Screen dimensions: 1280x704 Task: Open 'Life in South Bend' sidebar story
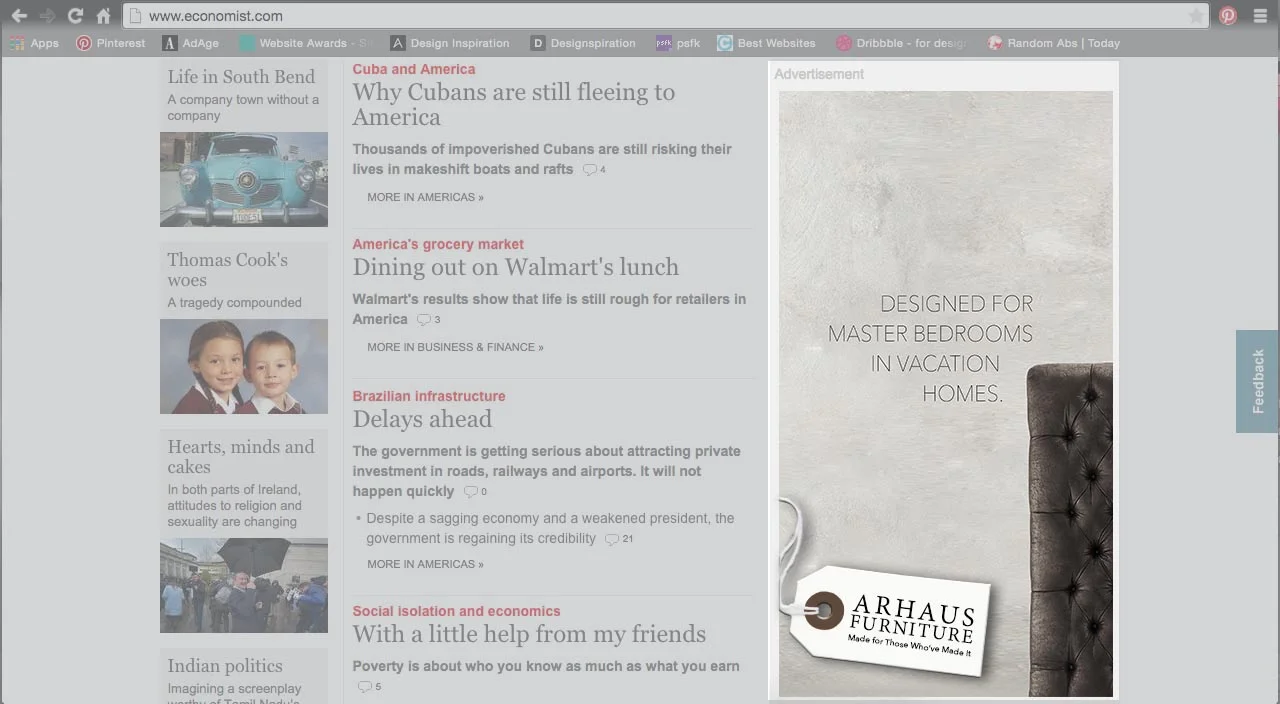[241, 77]
